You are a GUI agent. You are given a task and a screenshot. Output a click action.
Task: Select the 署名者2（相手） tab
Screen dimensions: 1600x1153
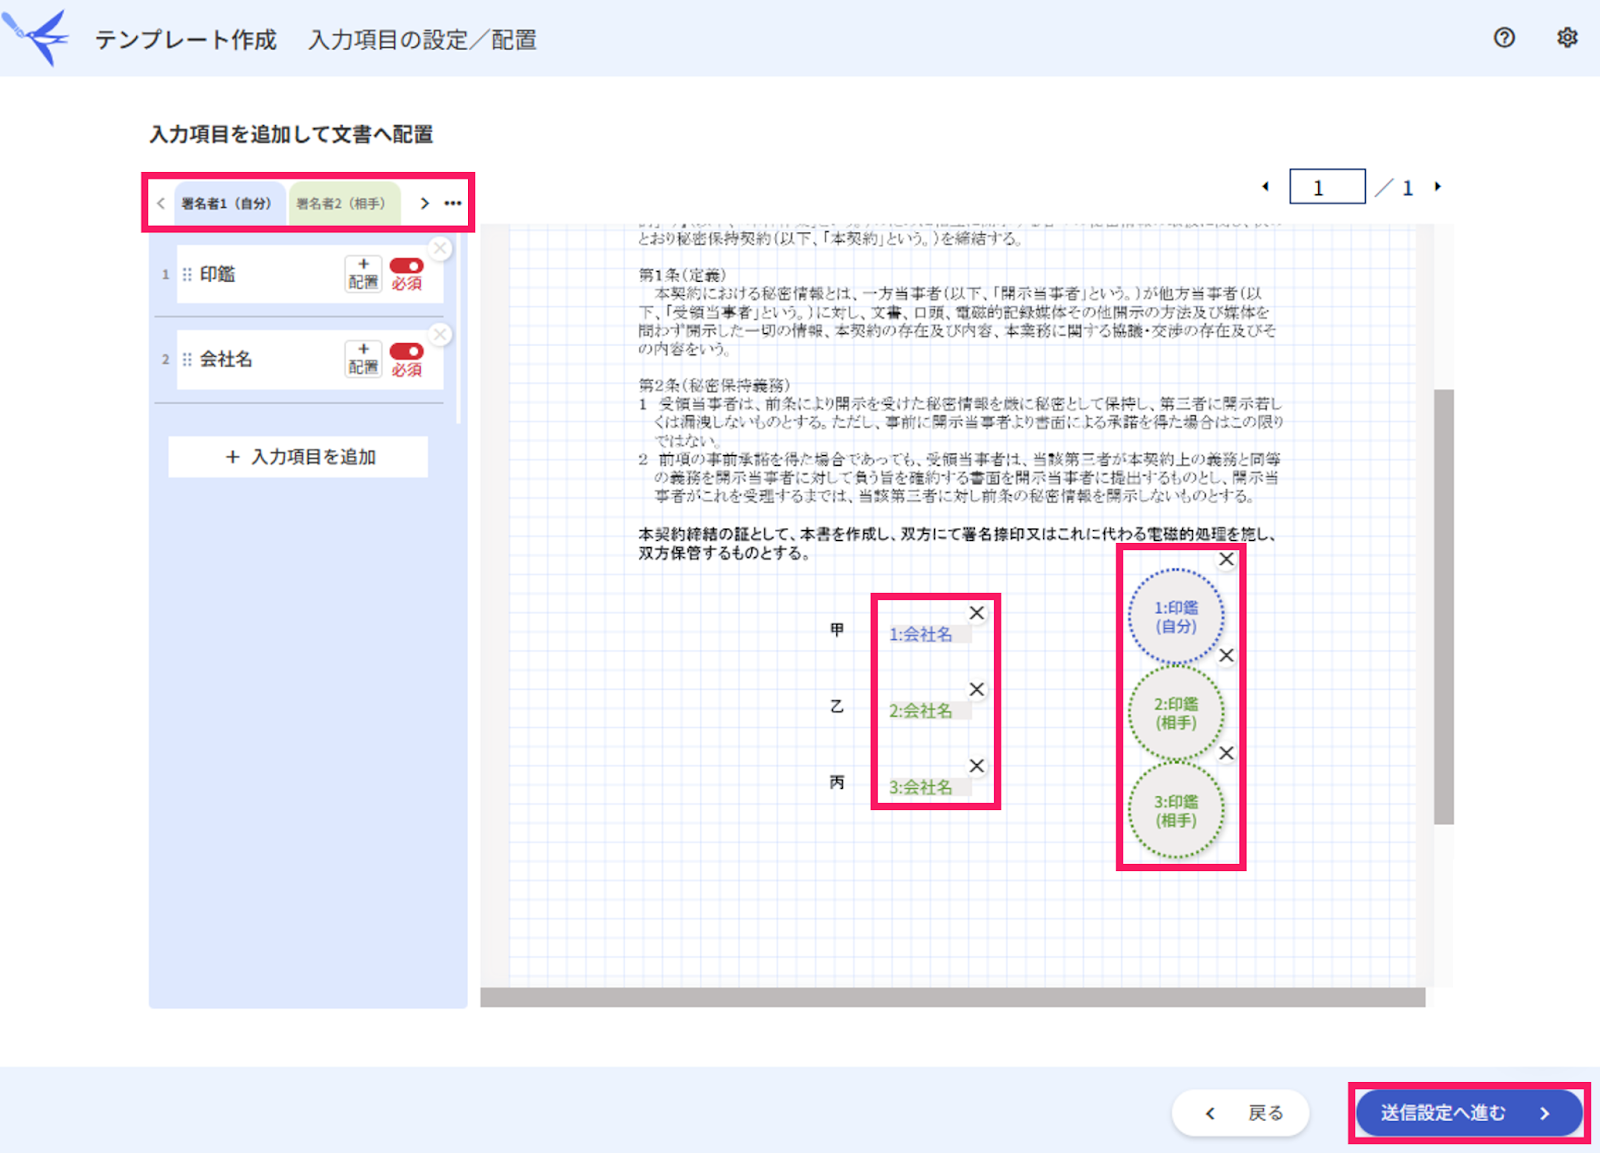tap(343, 203)
